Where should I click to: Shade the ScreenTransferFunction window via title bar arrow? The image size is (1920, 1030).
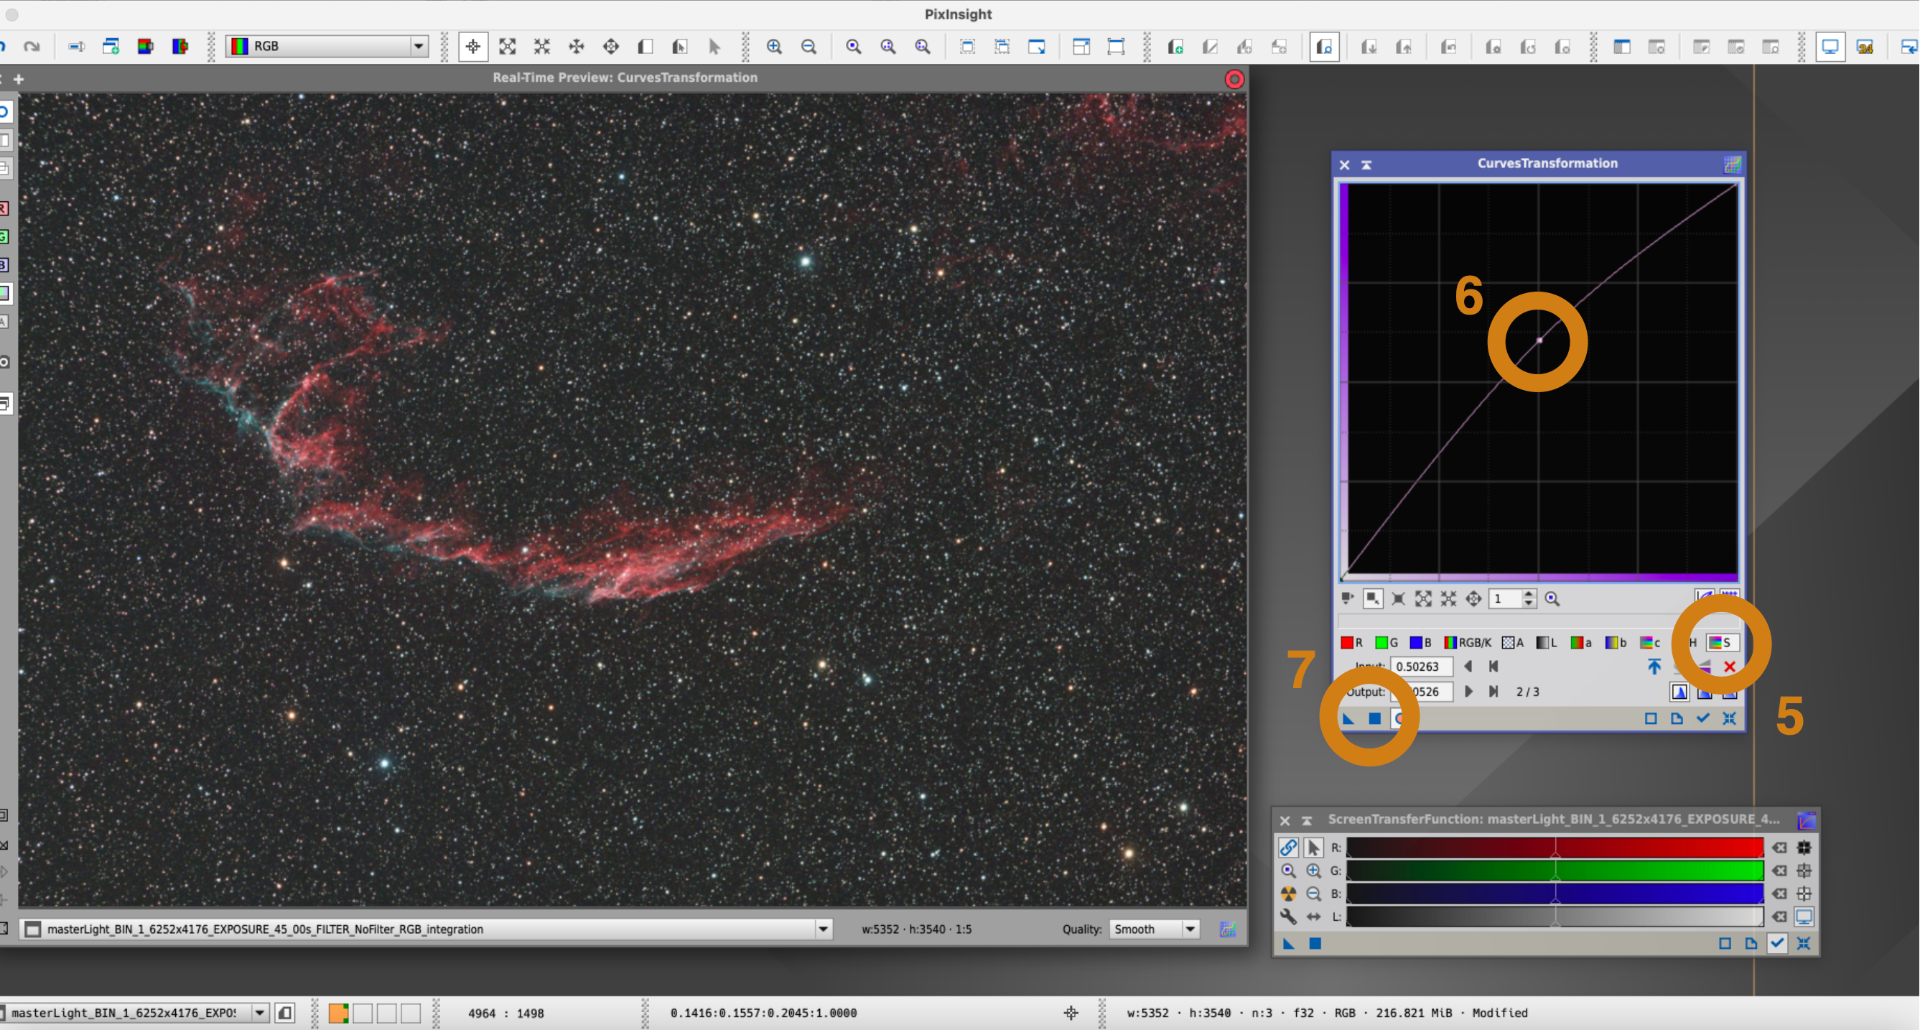tap(1306, 821)
